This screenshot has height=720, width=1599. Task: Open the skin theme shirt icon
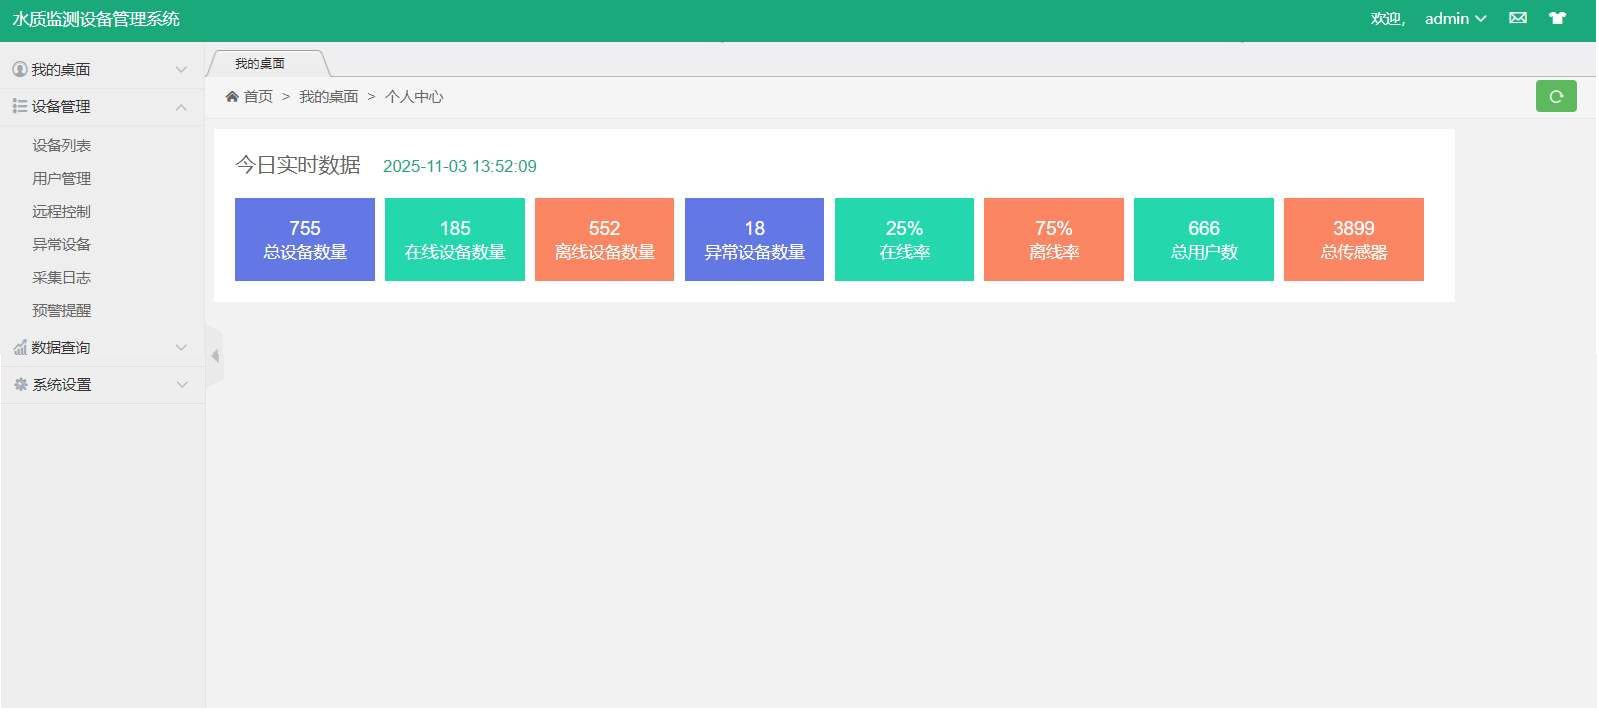point(1557,18)
